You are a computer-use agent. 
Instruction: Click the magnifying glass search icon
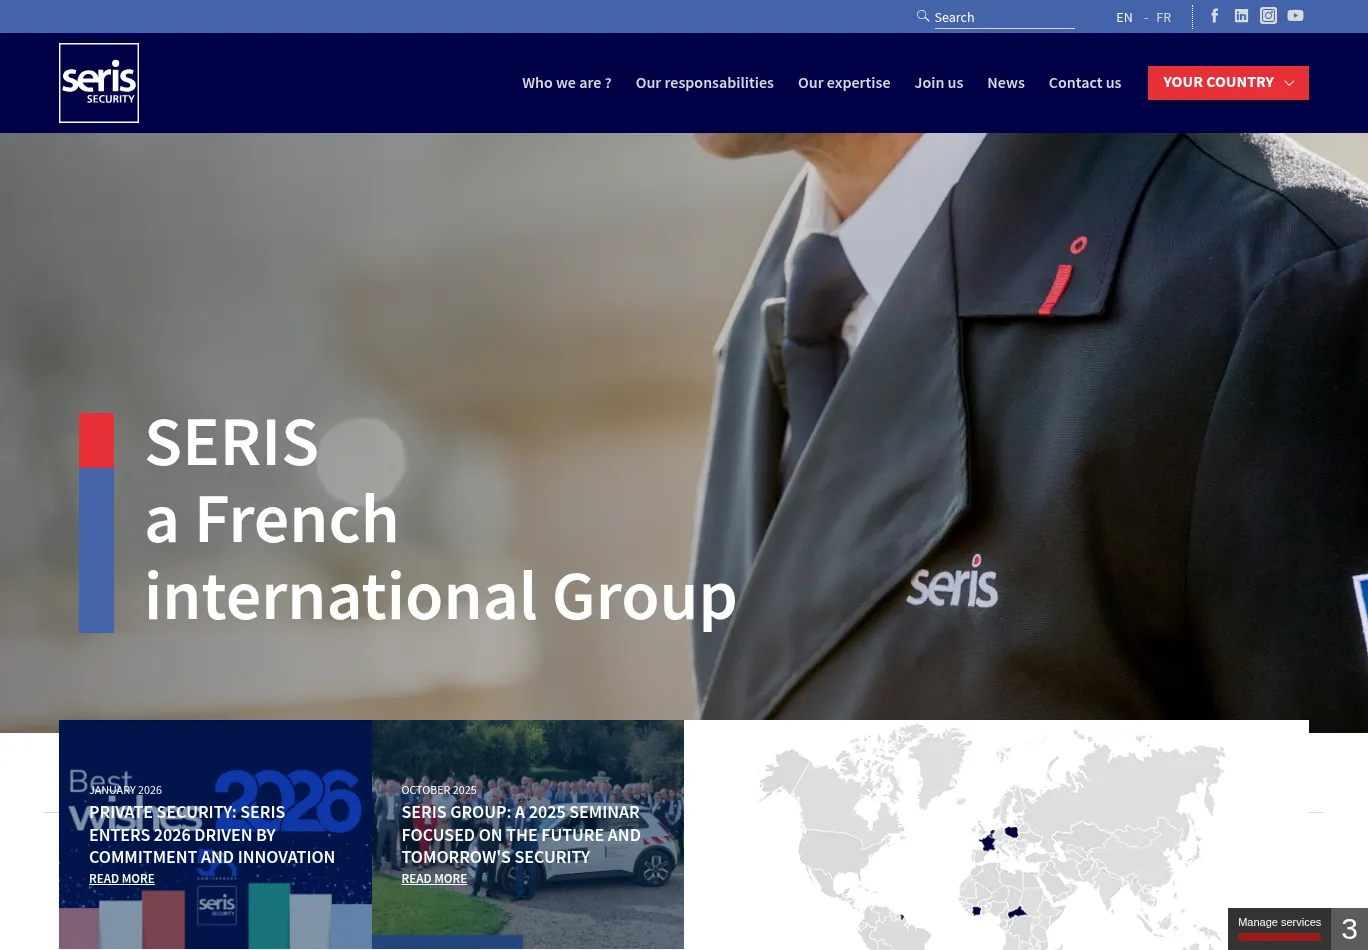click(923, 16)
